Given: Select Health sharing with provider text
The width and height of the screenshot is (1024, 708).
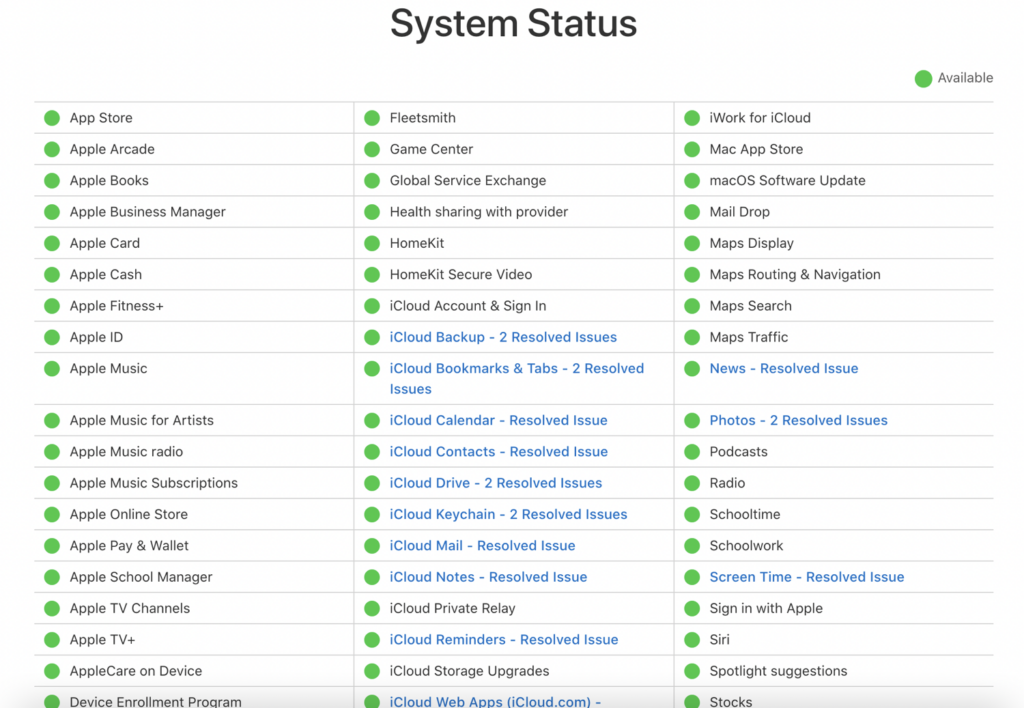Looking at the screenshot, I should (479, 212).
